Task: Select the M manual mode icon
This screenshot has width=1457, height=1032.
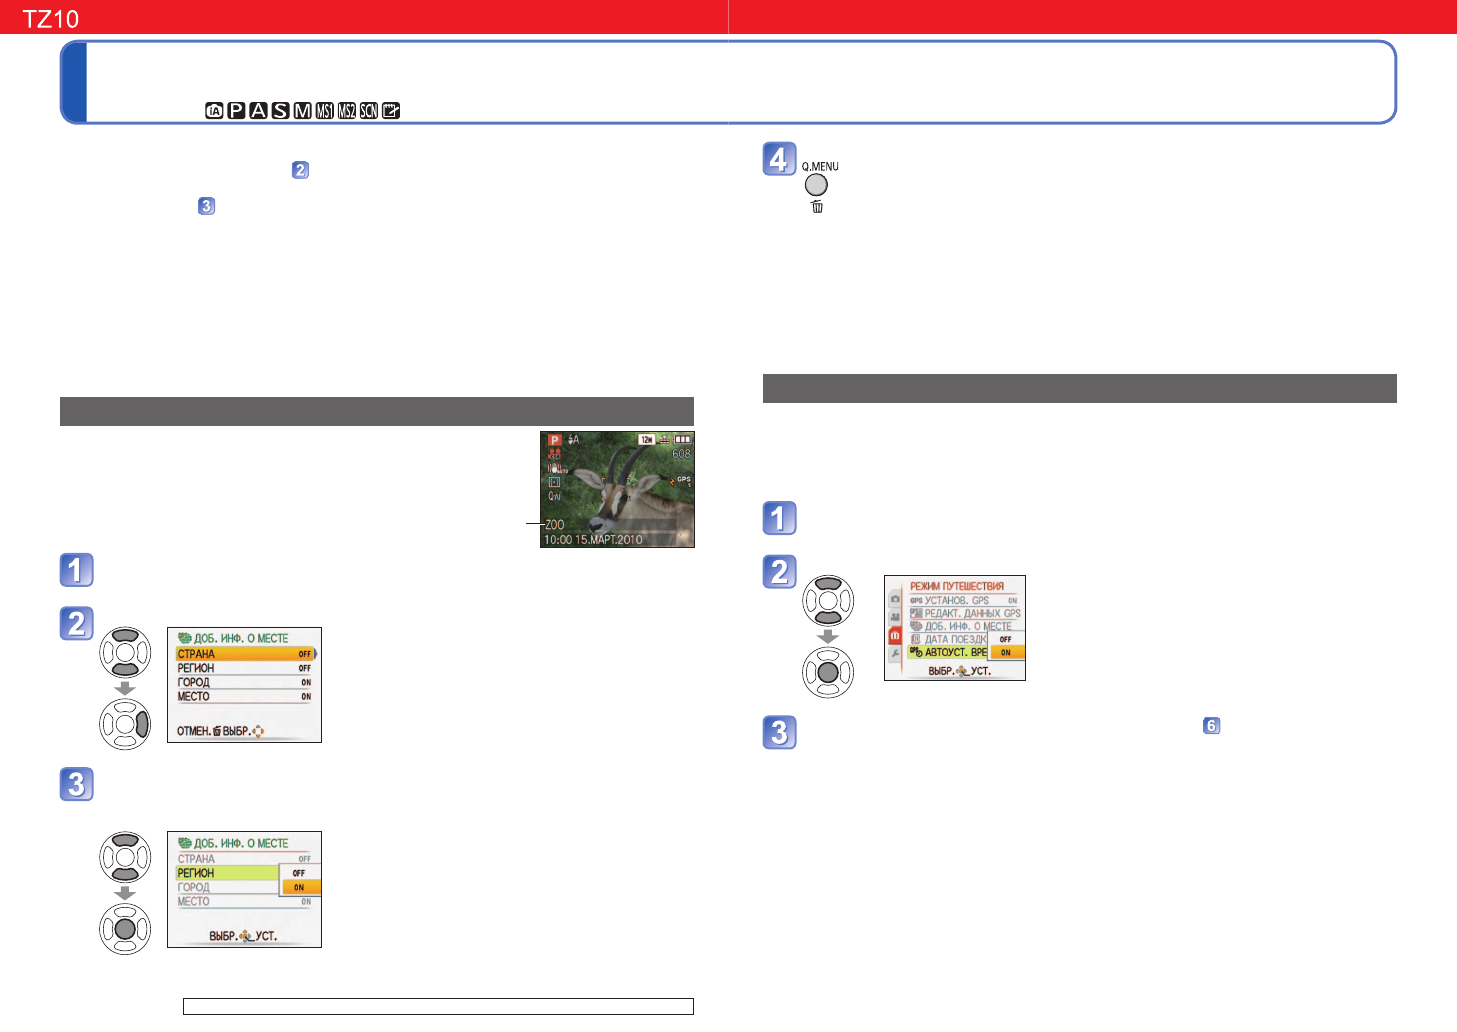Action: (302, 111)
